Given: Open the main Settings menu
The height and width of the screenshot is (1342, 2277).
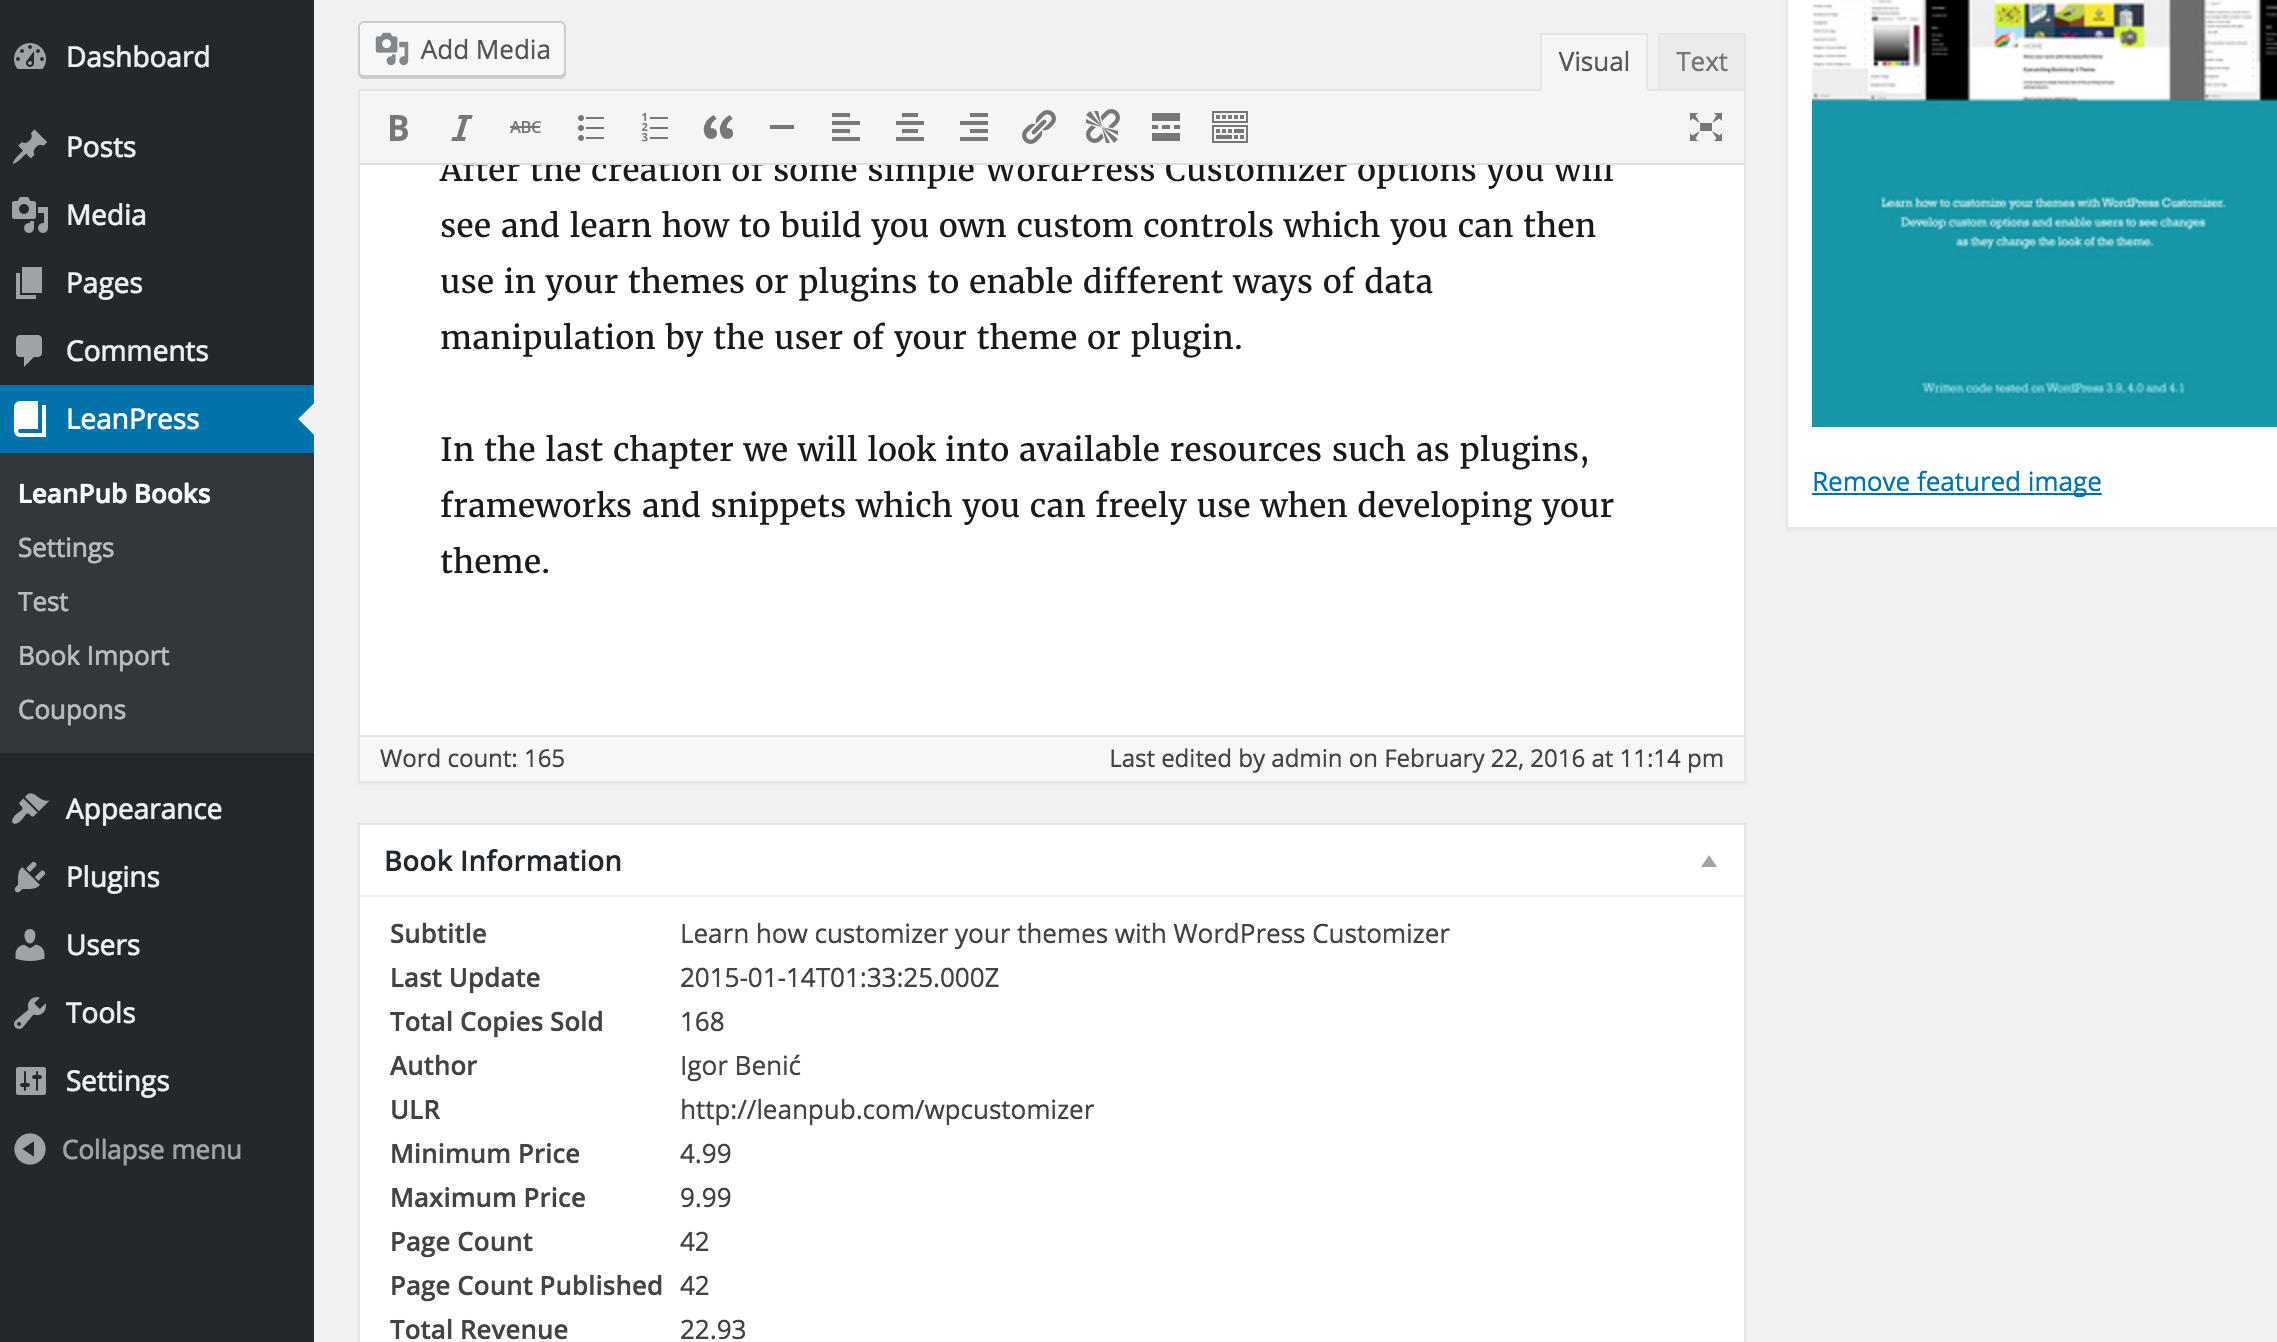Looking at the screenshot, I should 157,1081.
